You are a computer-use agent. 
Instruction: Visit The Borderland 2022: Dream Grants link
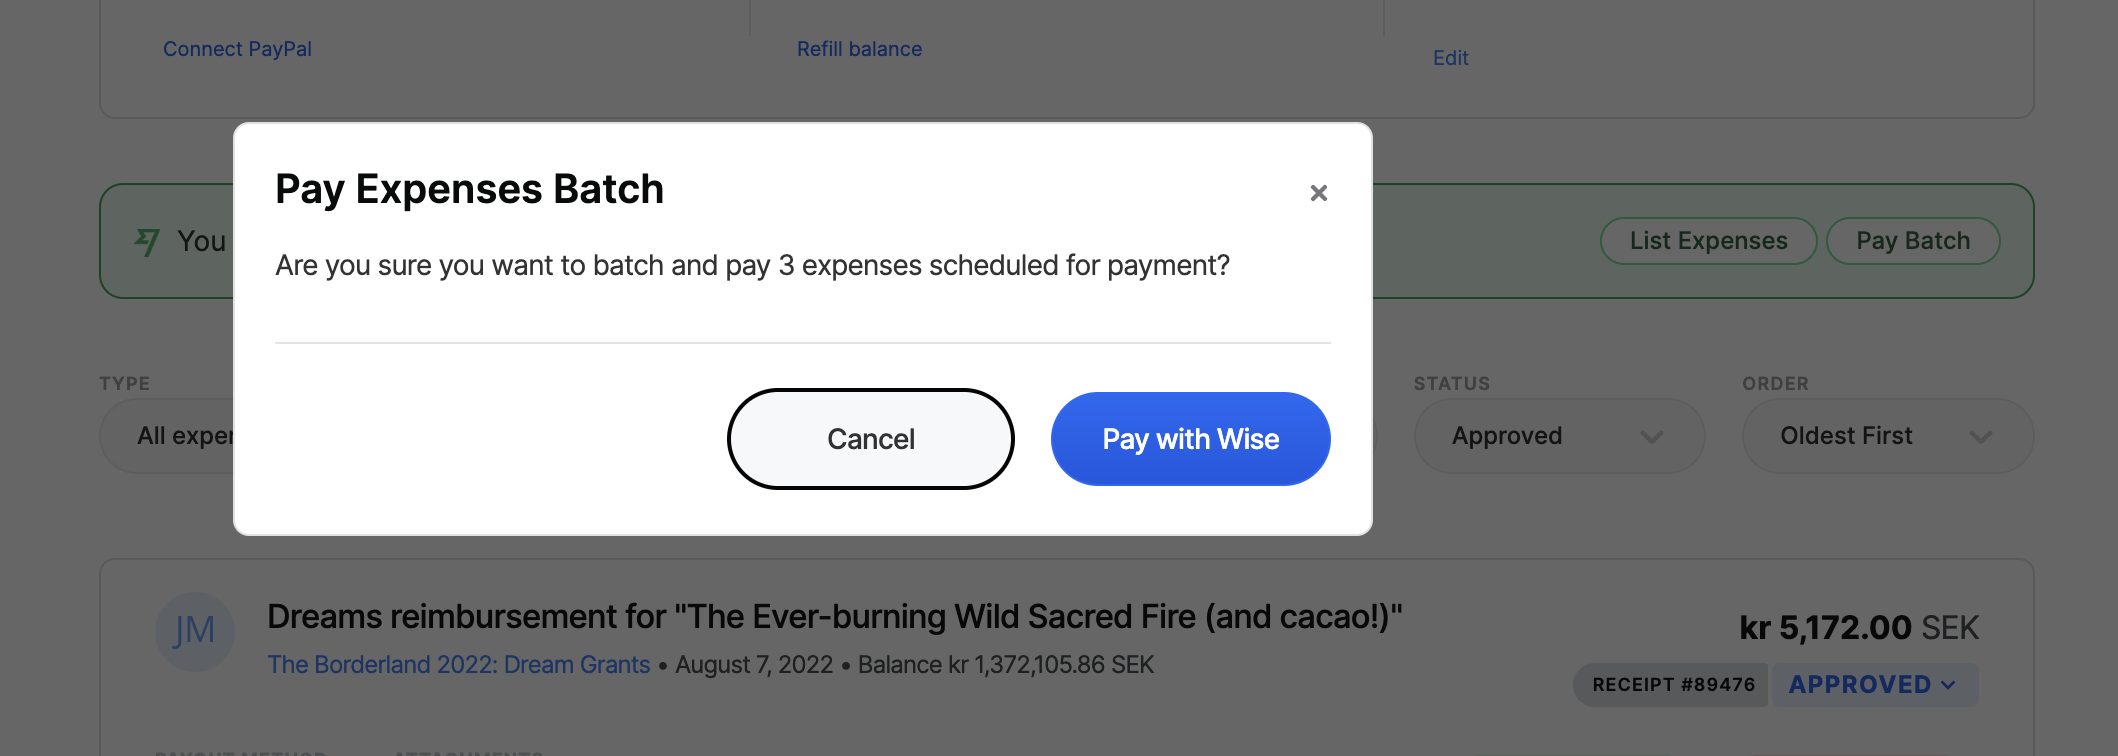458,665
